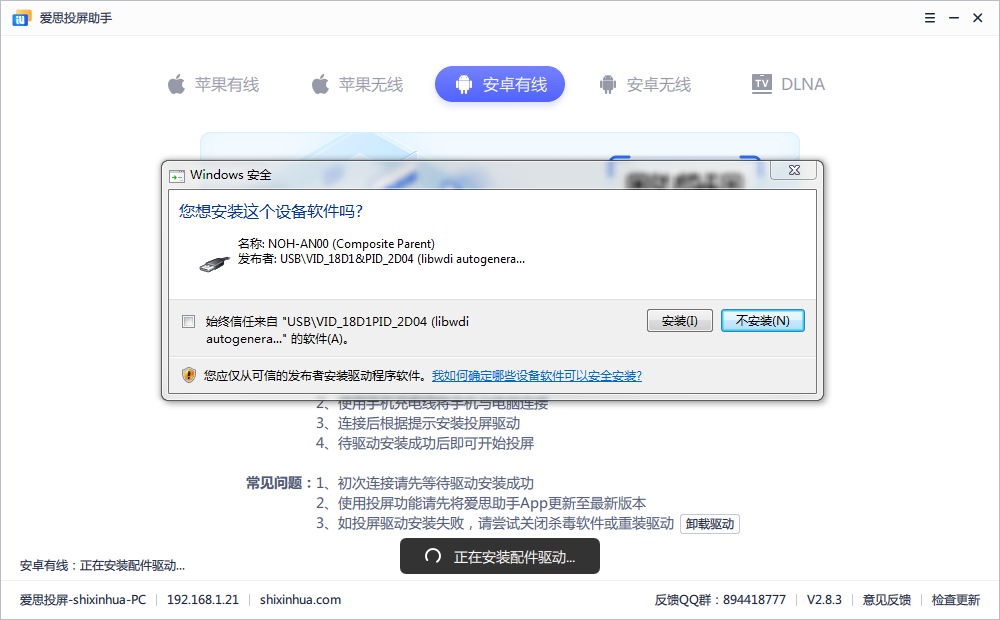Click the 卸载驱动 button

[710, 524]
